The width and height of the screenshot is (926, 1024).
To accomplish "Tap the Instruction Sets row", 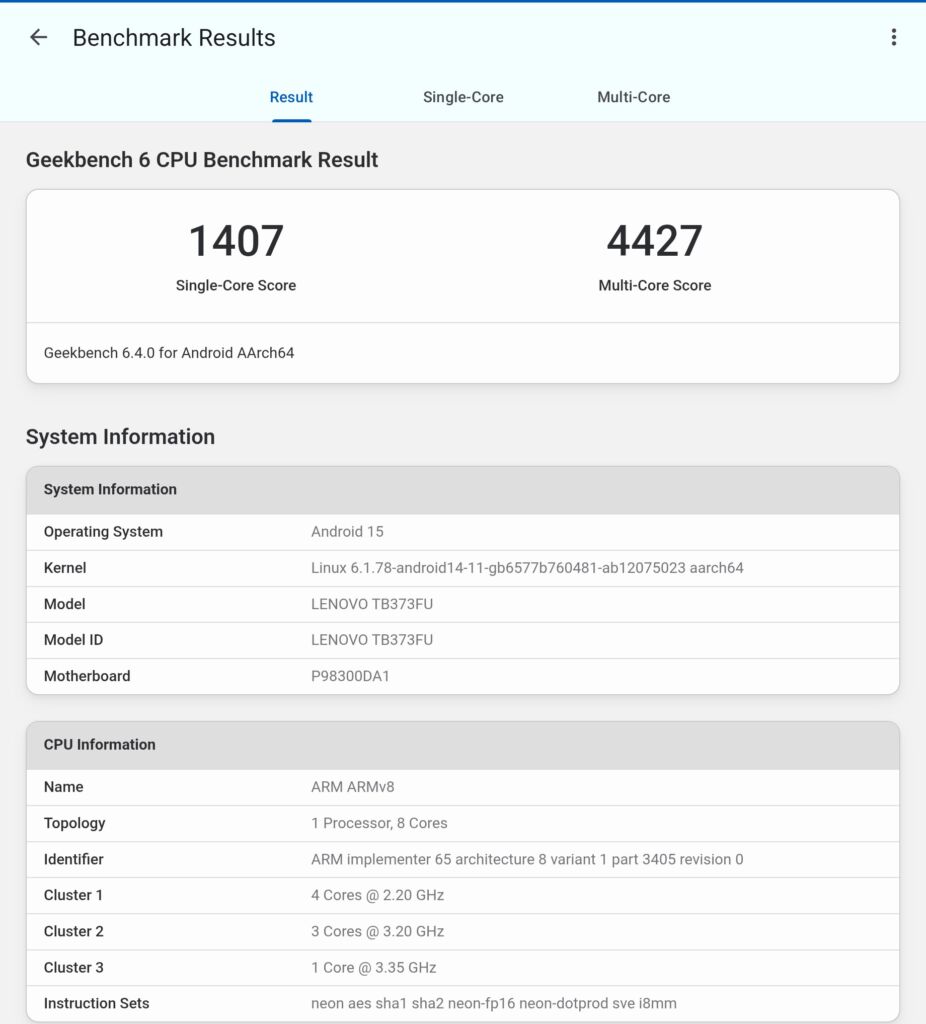I will coord(462,1004).
